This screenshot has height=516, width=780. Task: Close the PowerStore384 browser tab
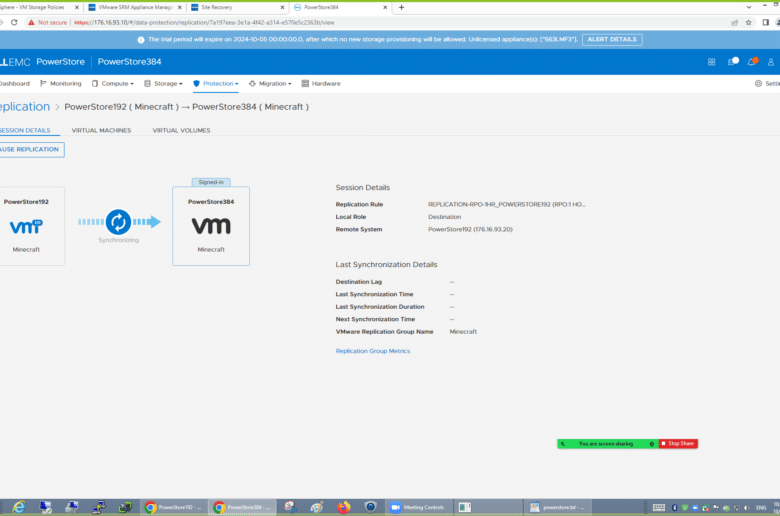click(x=385, y=7)
